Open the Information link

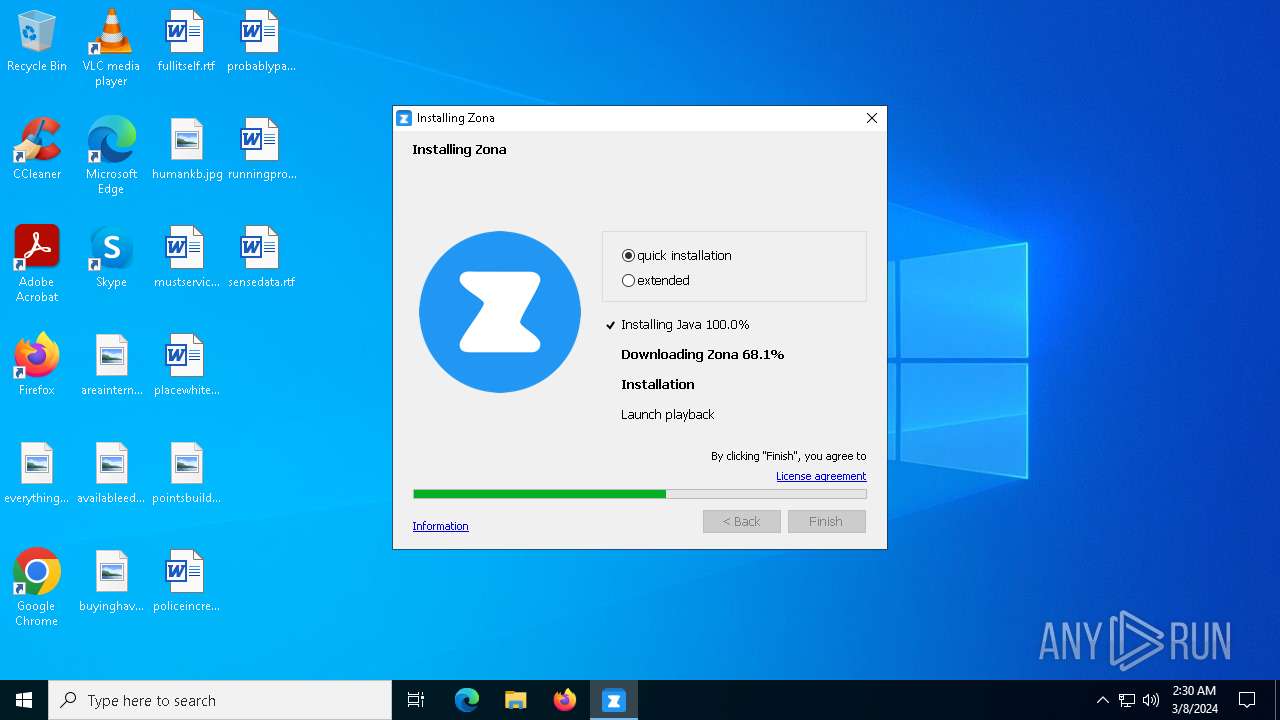click(440, 526)
